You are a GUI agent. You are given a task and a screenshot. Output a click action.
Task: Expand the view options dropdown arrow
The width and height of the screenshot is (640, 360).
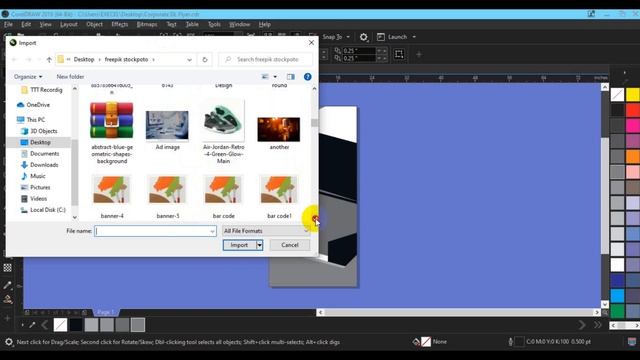point(275,77)
